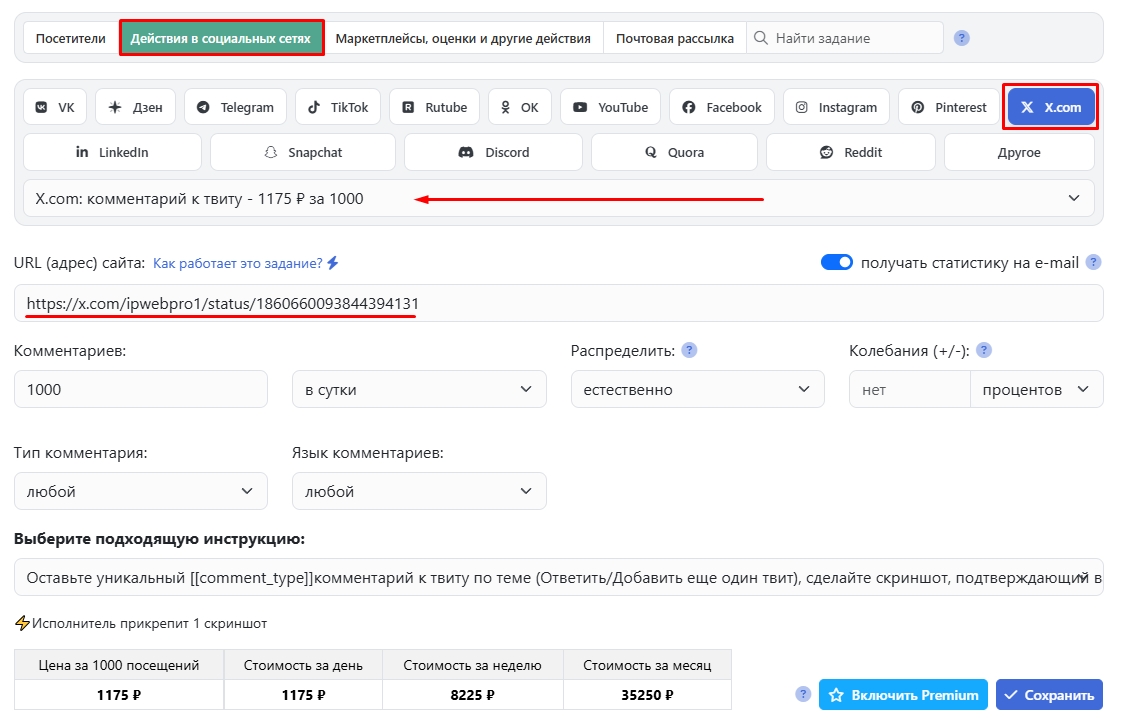The height and width of the screenshot is (718, 1121).
Task: Open the 'в сутки' period dropdown
Action: click(x=419, y=389)
